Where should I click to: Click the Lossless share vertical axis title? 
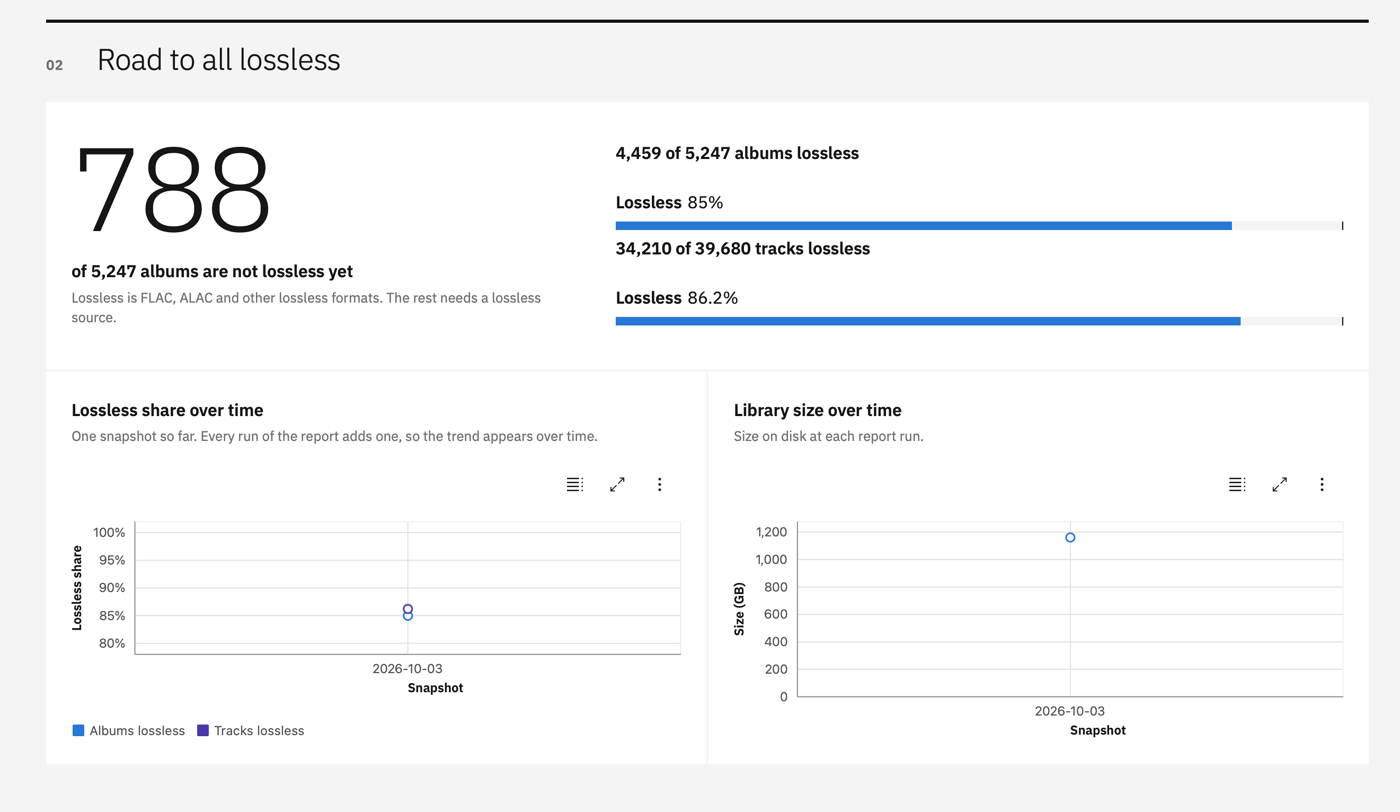pyautogui.click(x=77, y=588)
